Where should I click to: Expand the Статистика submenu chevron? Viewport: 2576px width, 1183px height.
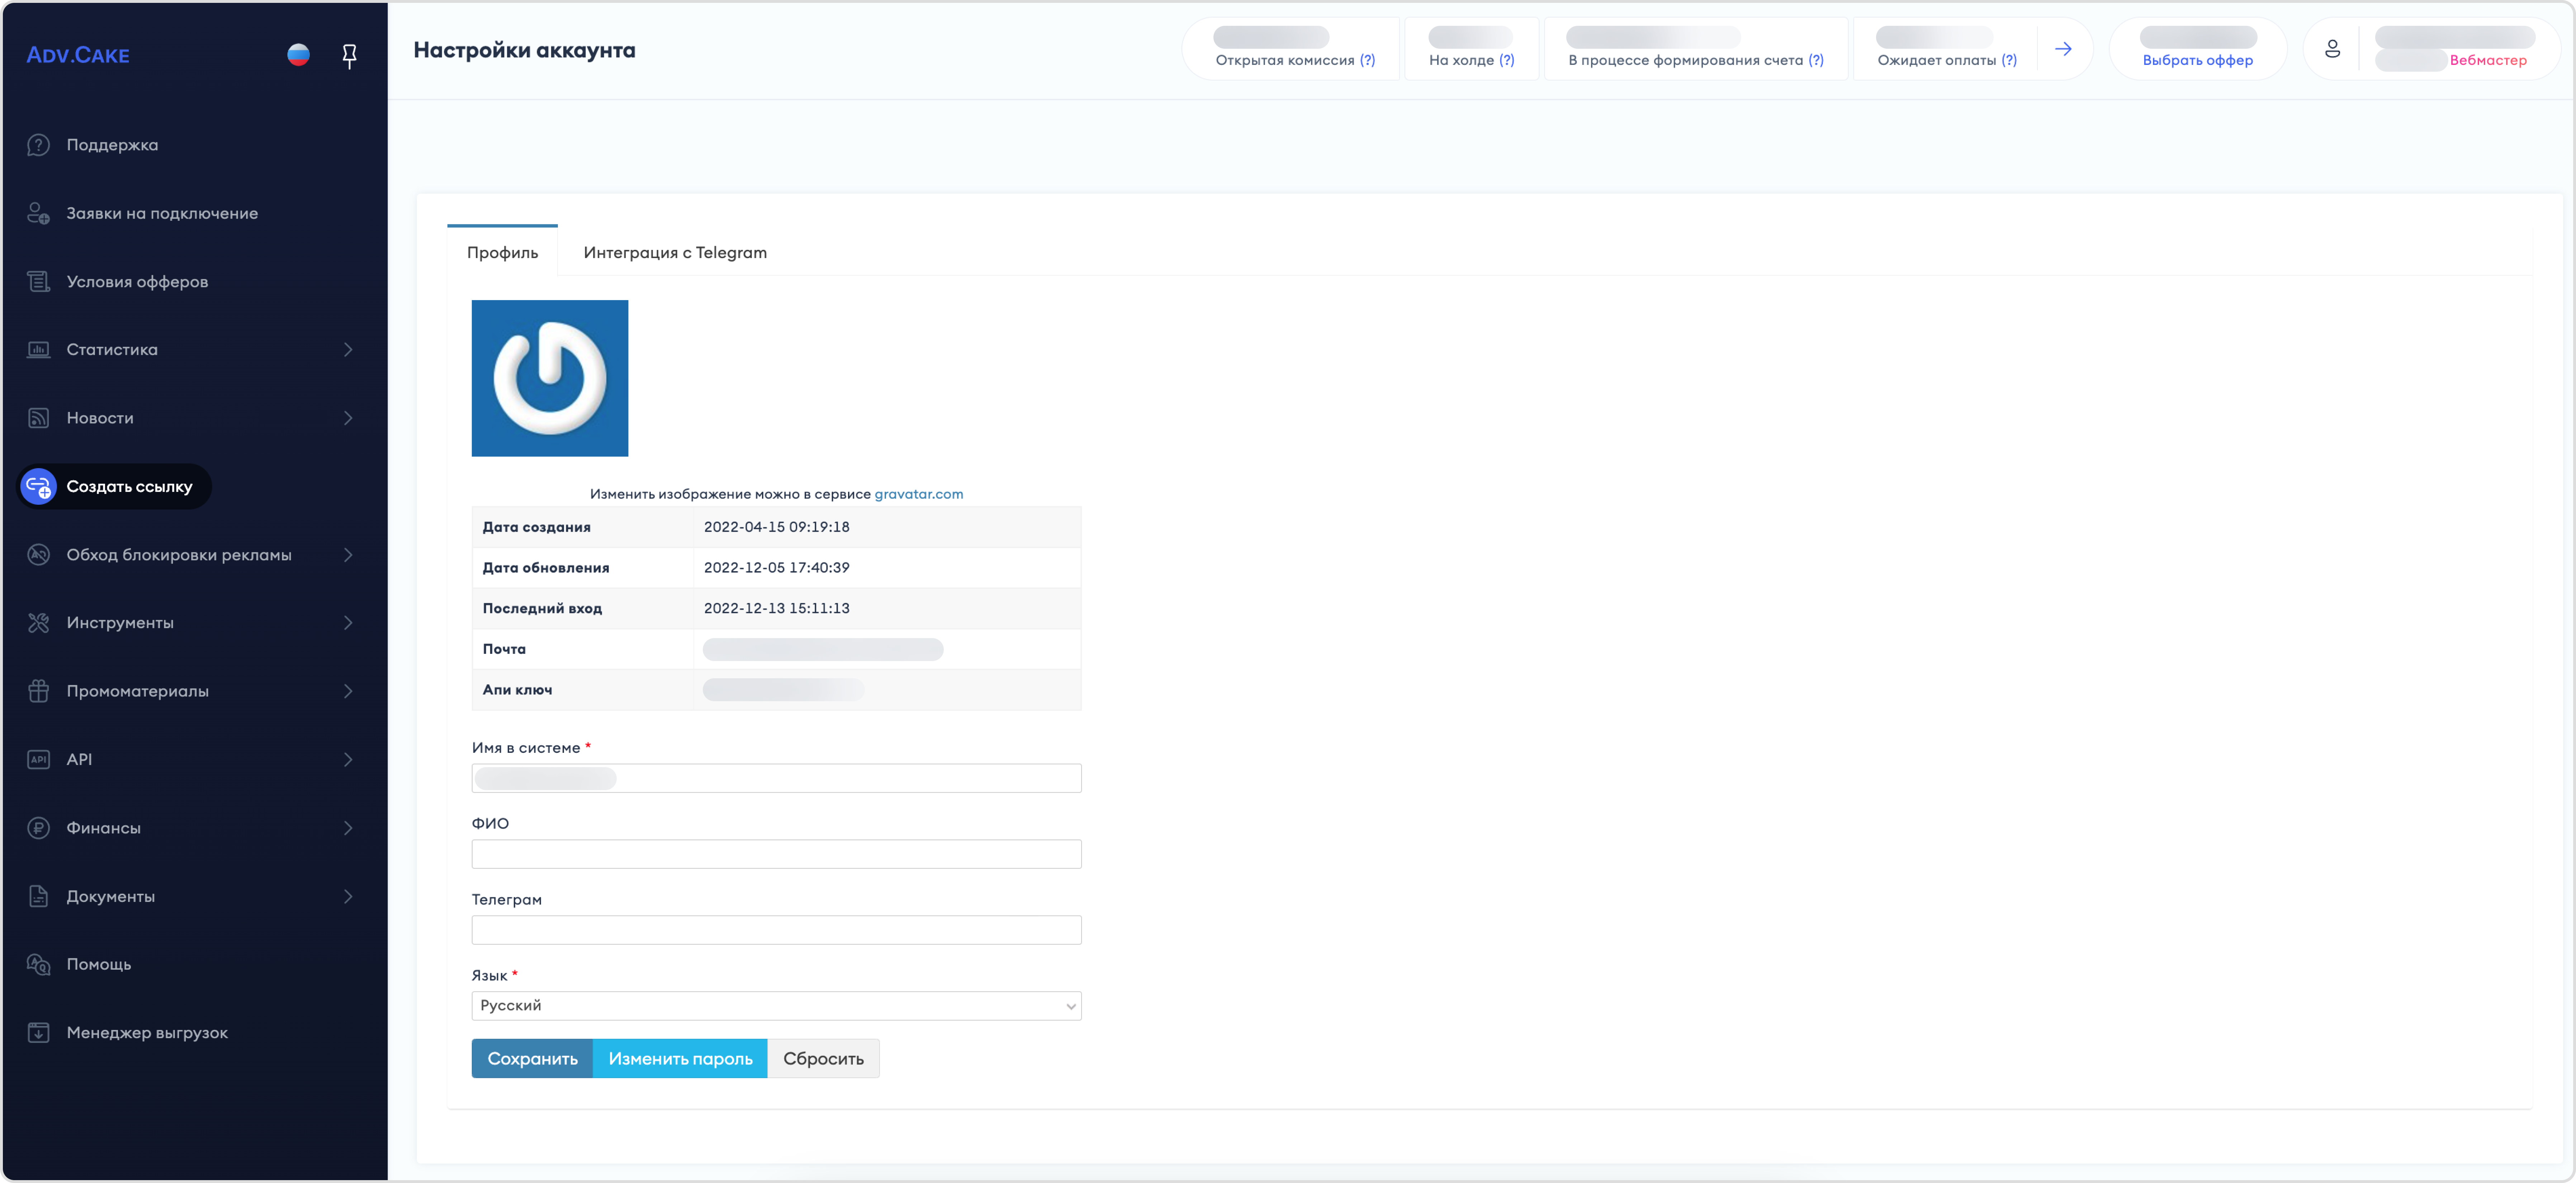tap(348, 350)
